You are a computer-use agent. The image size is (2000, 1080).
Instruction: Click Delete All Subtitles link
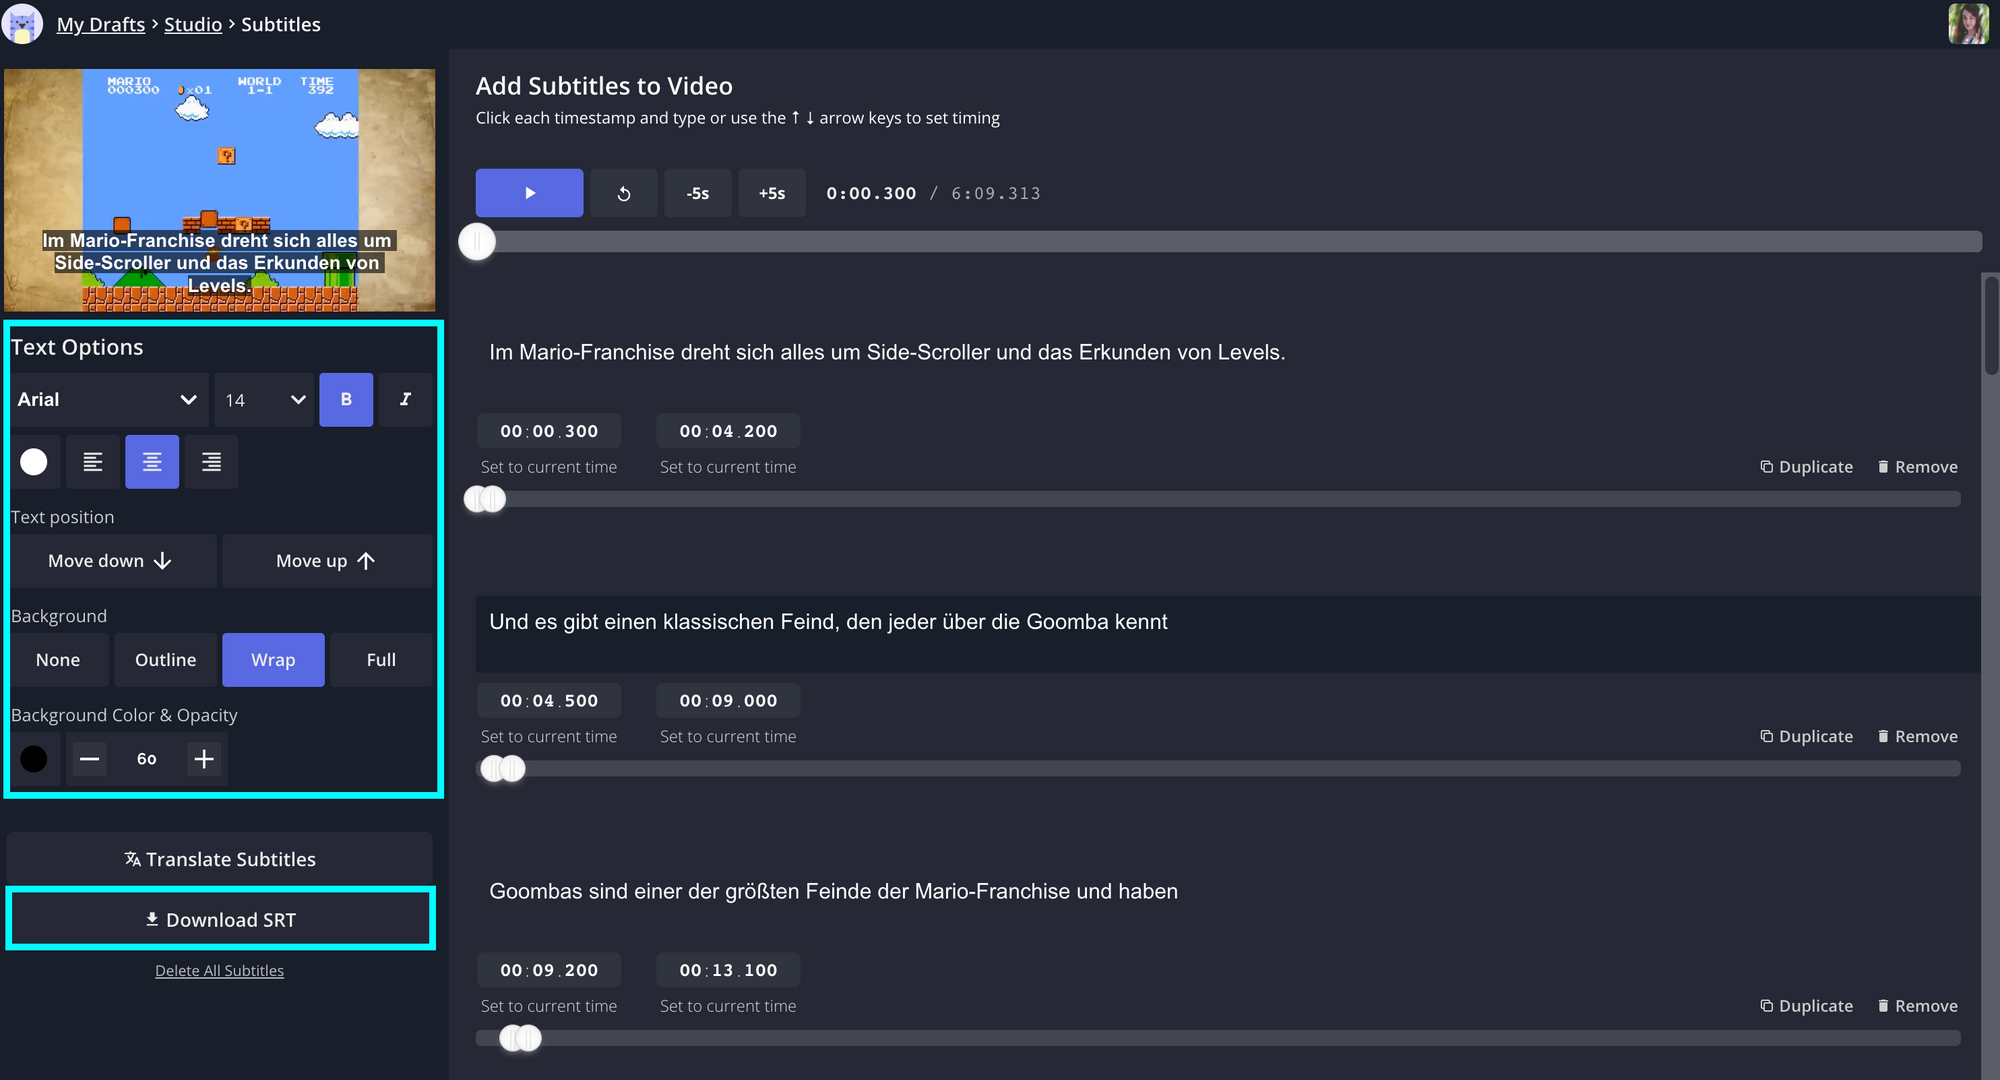[219, 971]
